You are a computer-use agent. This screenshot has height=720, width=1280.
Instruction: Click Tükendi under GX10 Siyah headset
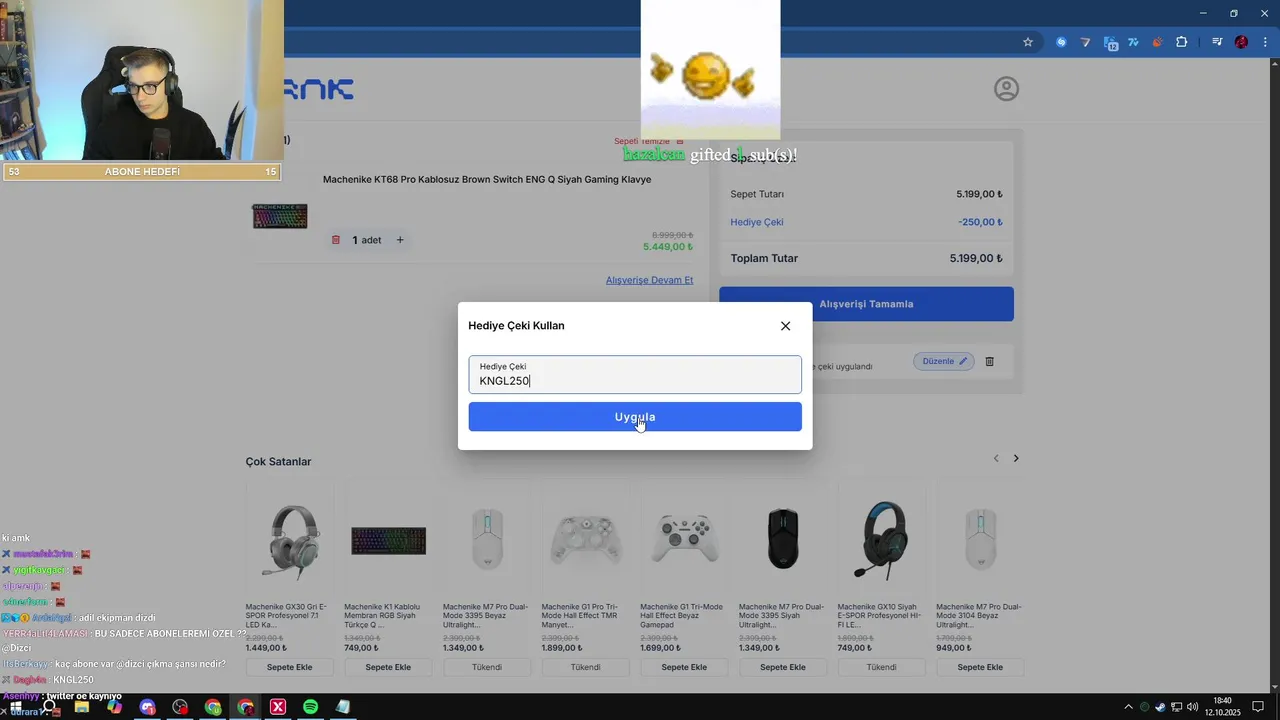point(881,667)
